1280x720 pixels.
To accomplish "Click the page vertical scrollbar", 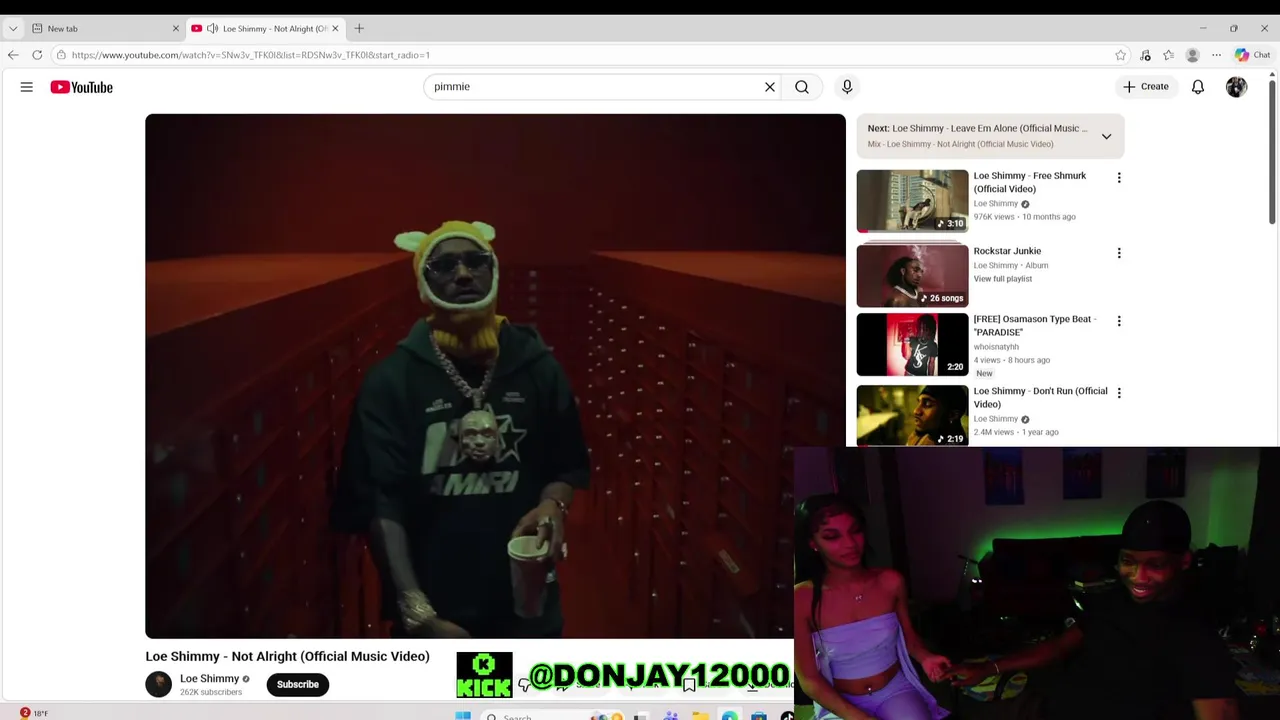I will (1272, 150).
